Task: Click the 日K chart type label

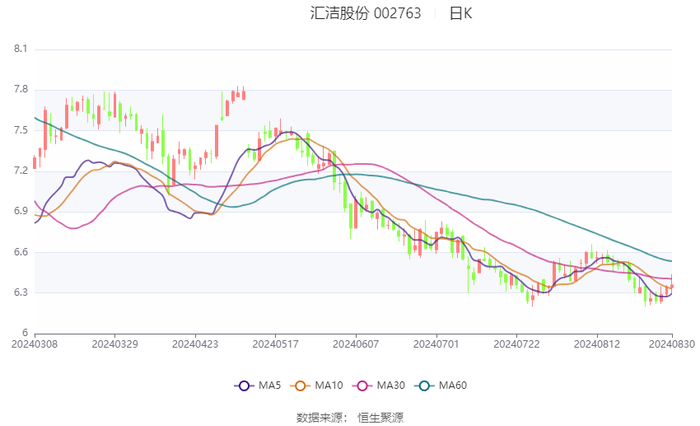Action: click(460, 14)
